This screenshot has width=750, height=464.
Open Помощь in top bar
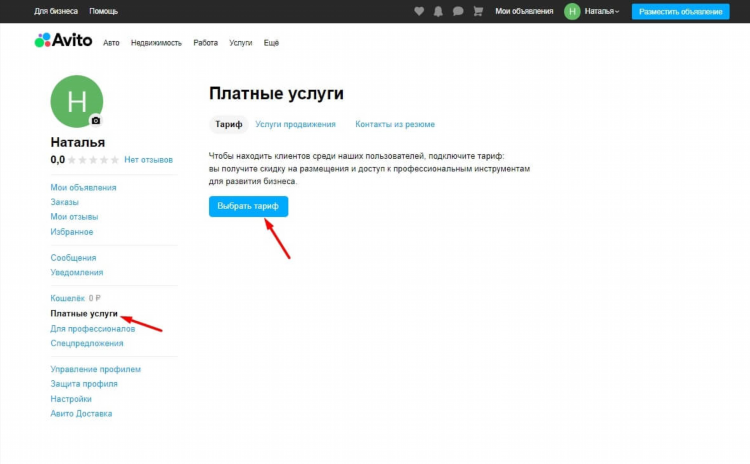pyautogui.click(x=103, y=11)
